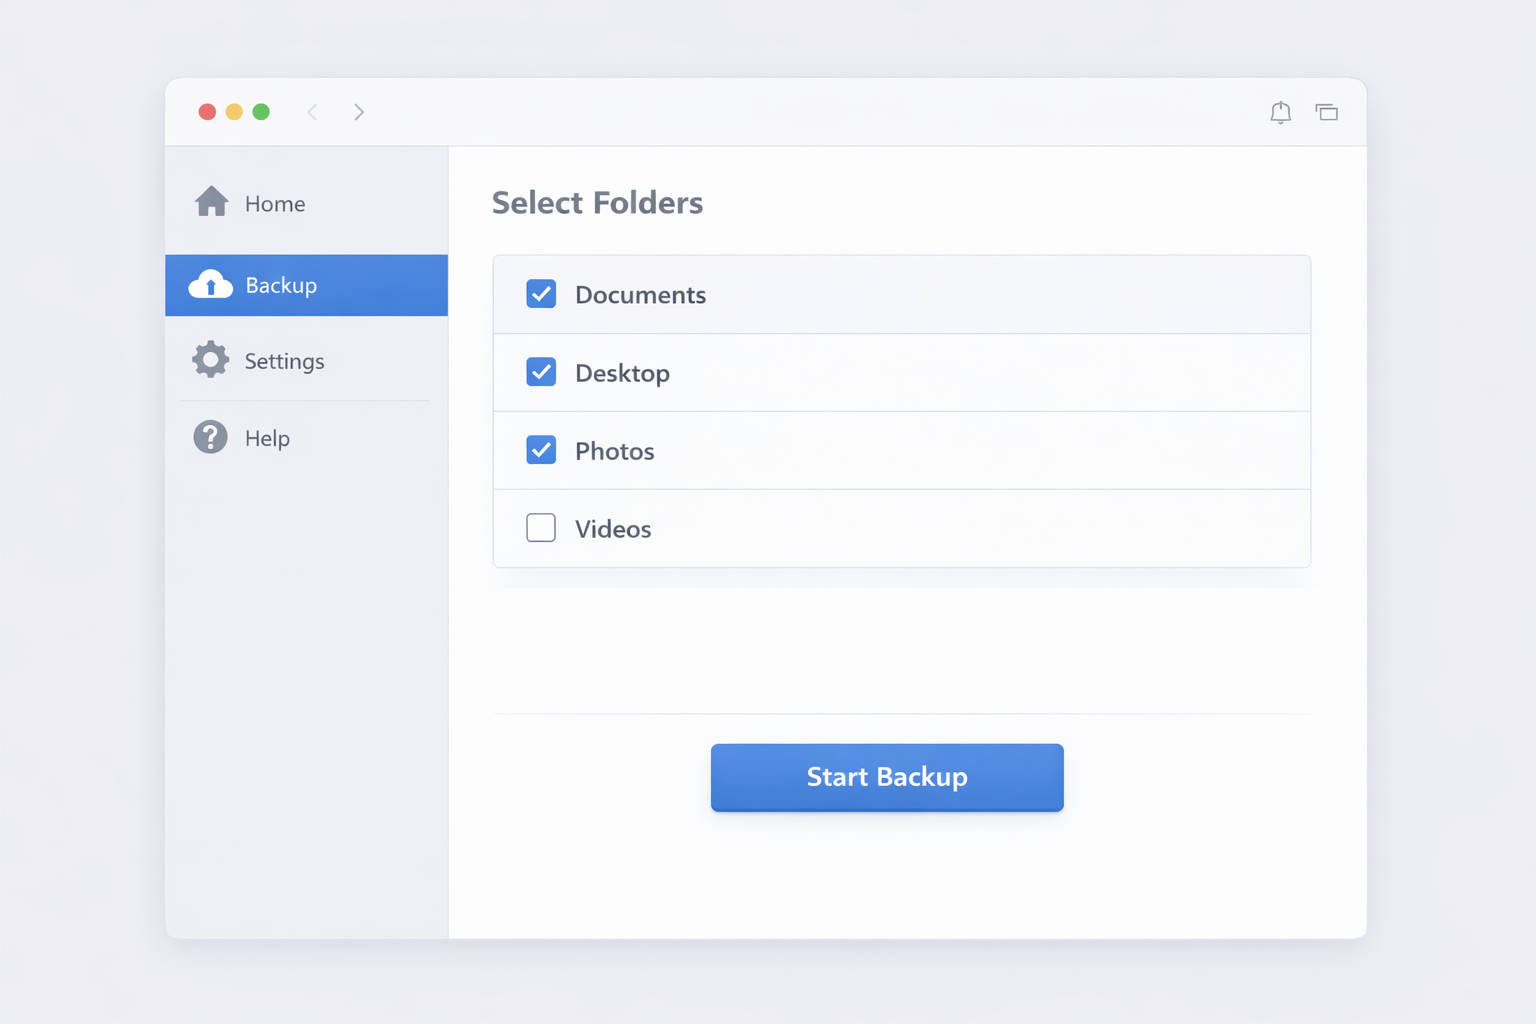Go forward using the right chevron
Viewport: 1536px width, 1024px height.
pos(359,112)
